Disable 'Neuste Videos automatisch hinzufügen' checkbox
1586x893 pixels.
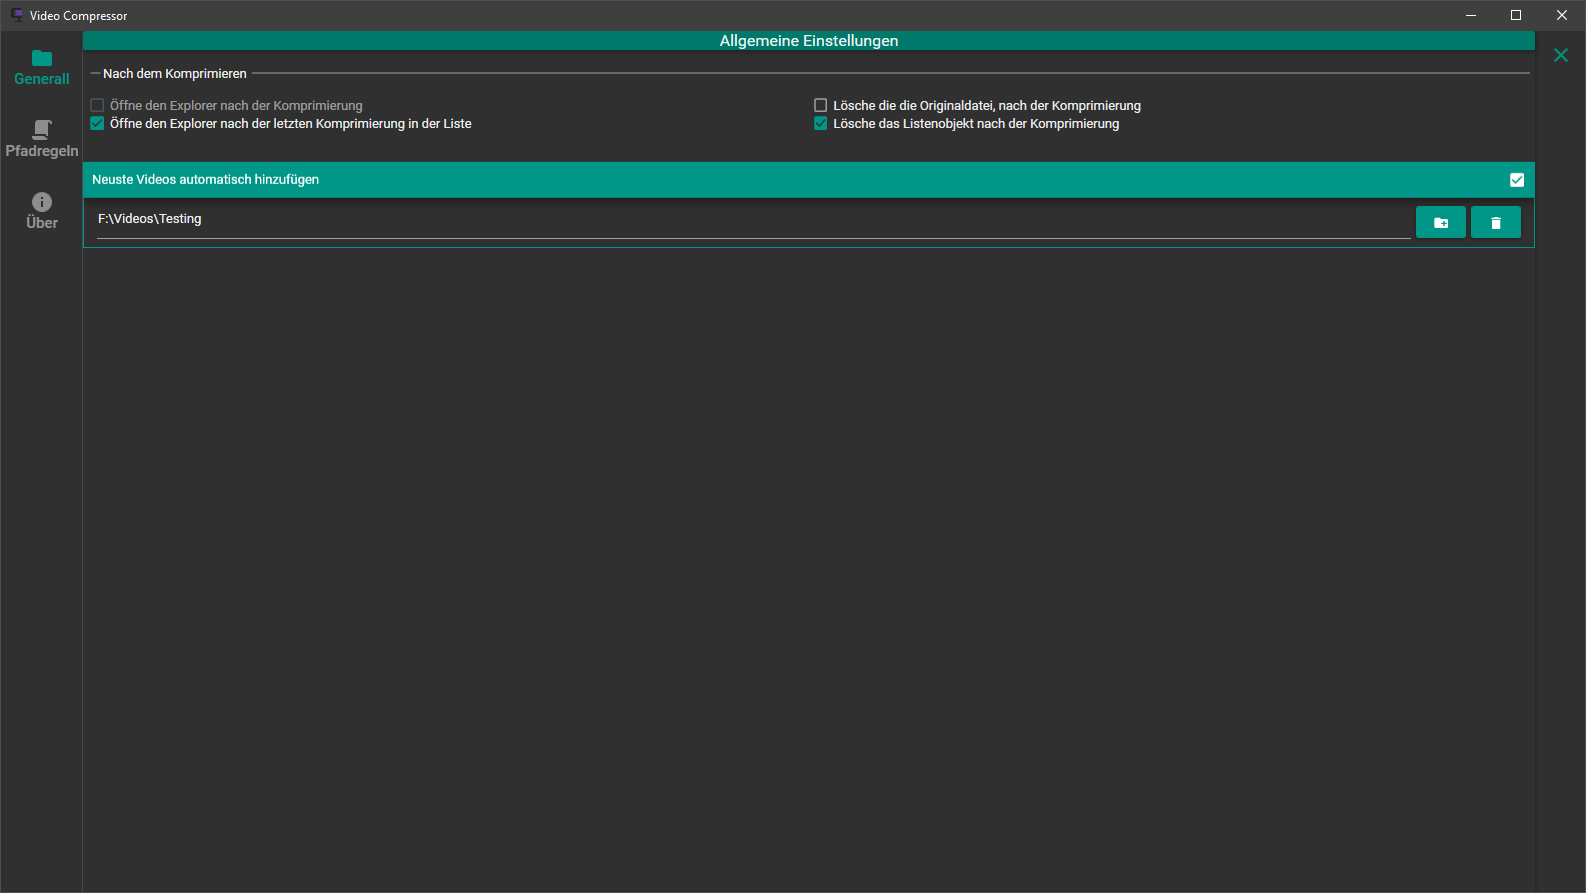pyautogui.click(x=1517, y=180)
